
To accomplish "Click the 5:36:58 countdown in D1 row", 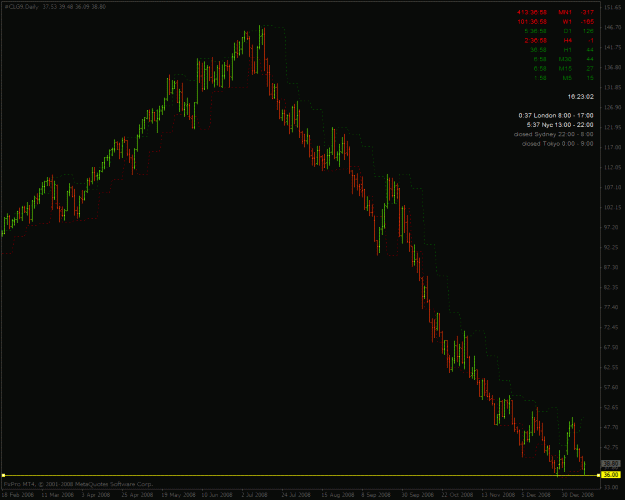I will [x=535, y=31].
